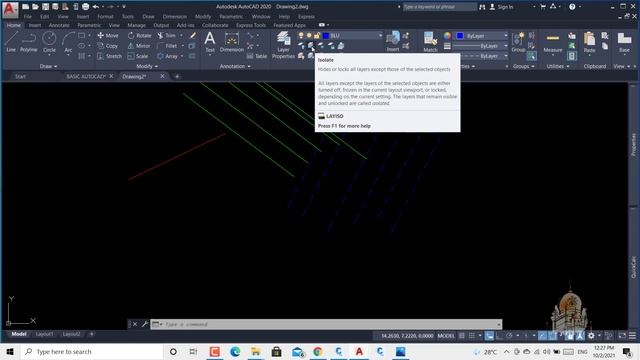Click the Group objects tool

[518, 42]
